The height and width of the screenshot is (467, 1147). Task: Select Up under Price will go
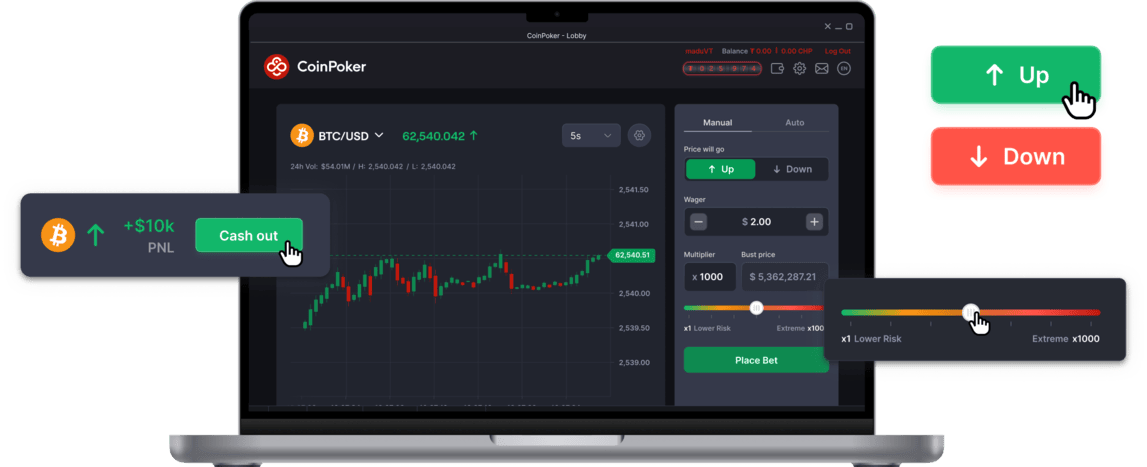click(x=719, y=169)
